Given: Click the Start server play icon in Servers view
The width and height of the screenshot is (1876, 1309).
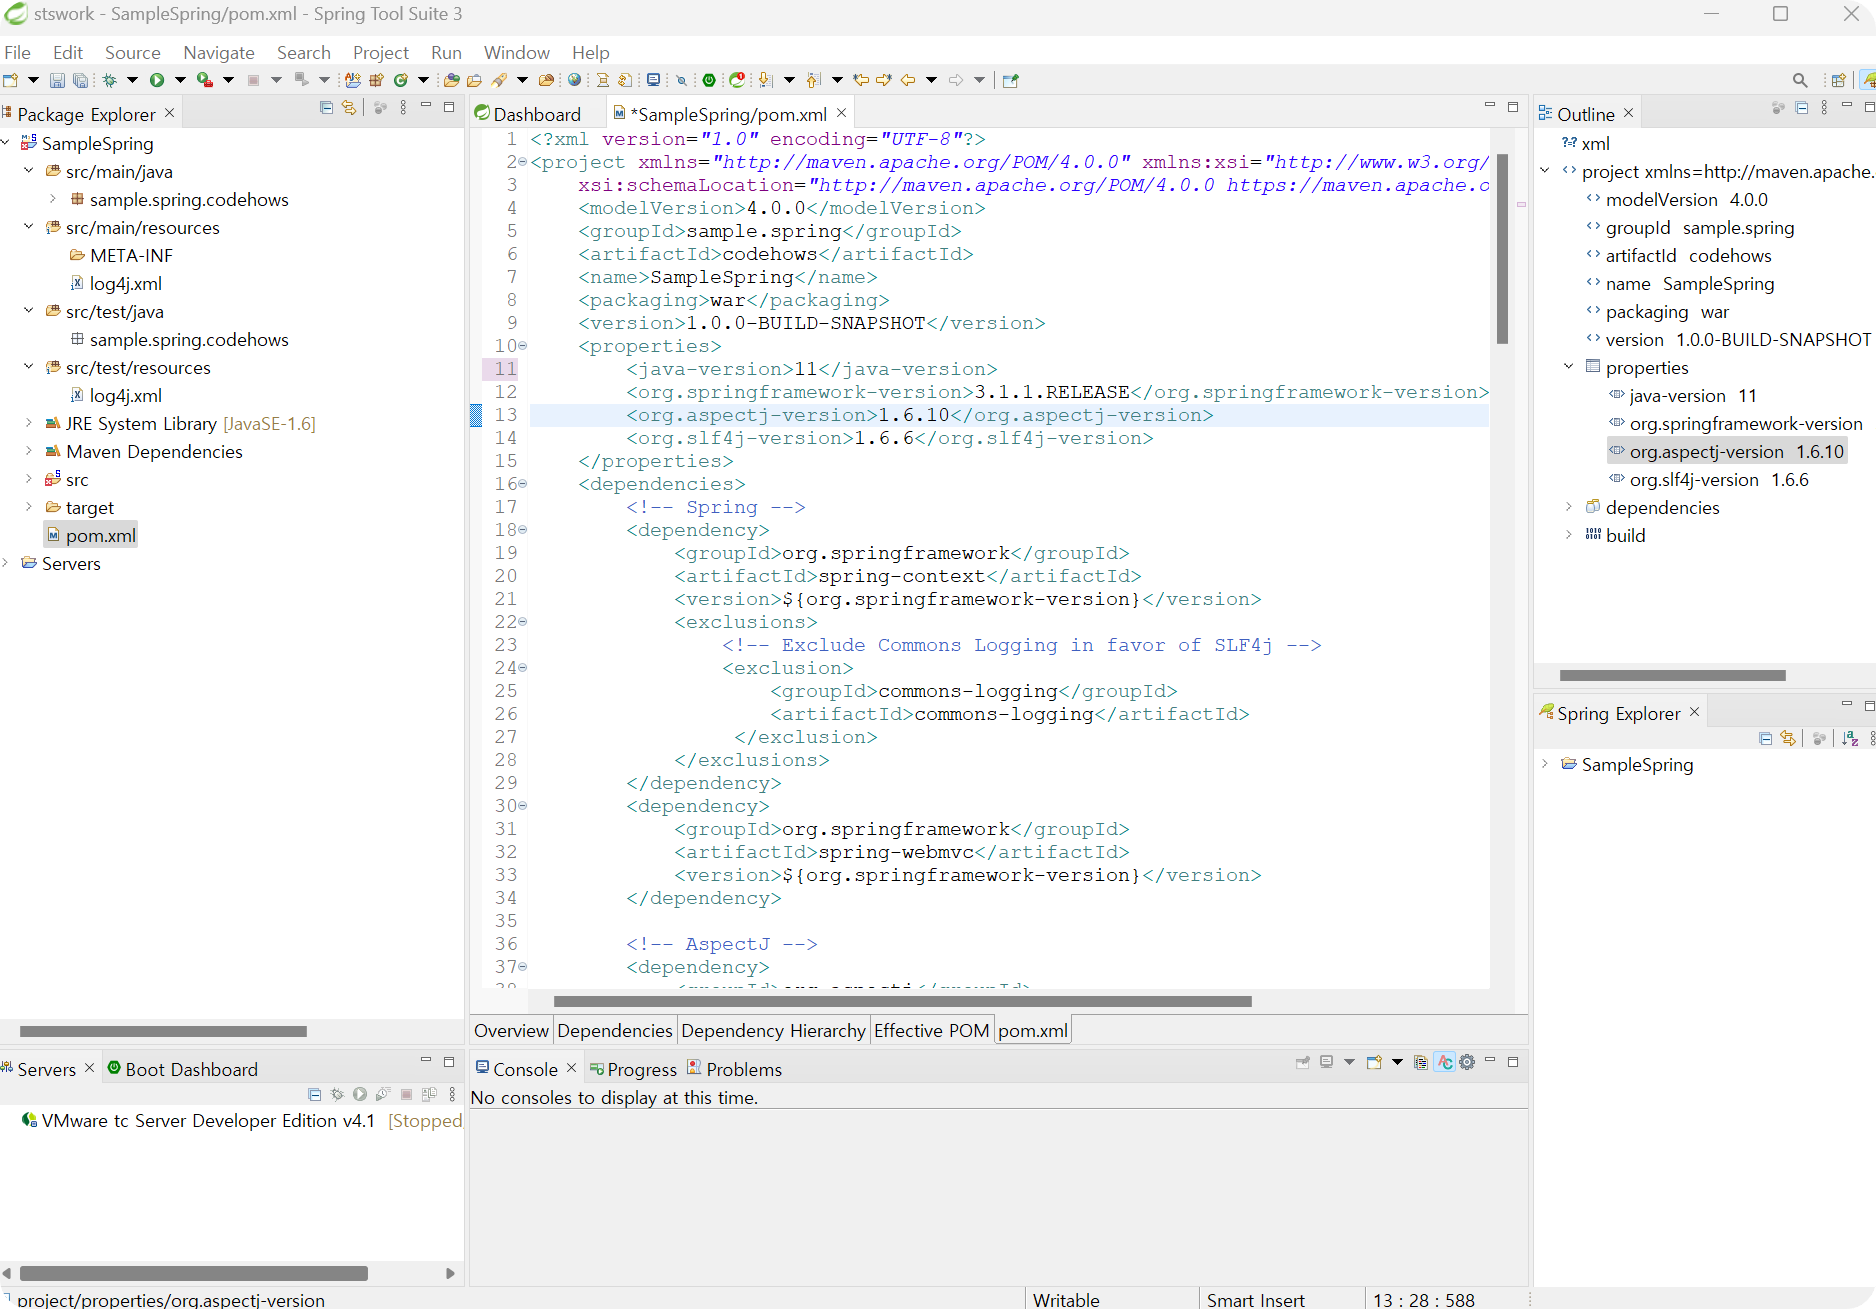Looking at the screenshot, I should pos(360,1095).
